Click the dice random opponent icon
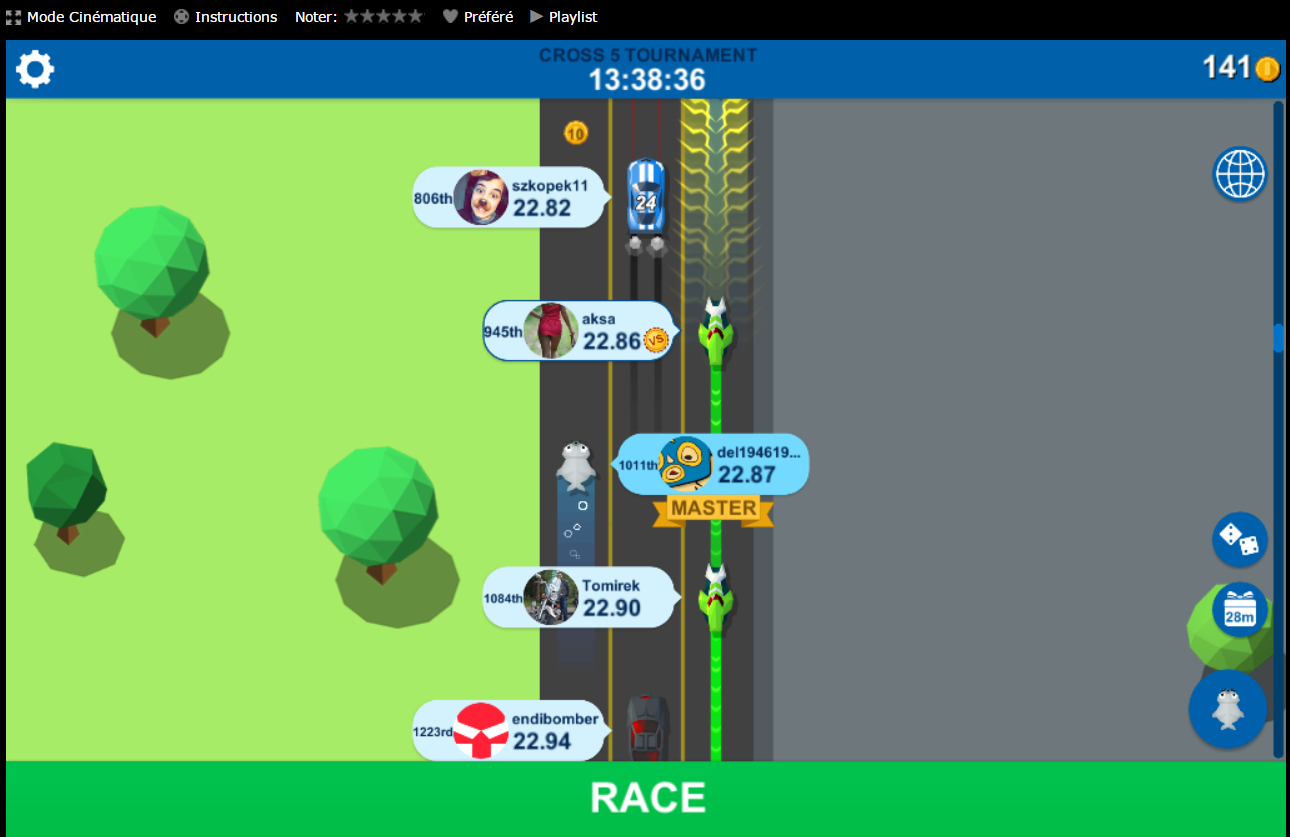 pyautogui.click(x=1240, y=540)
